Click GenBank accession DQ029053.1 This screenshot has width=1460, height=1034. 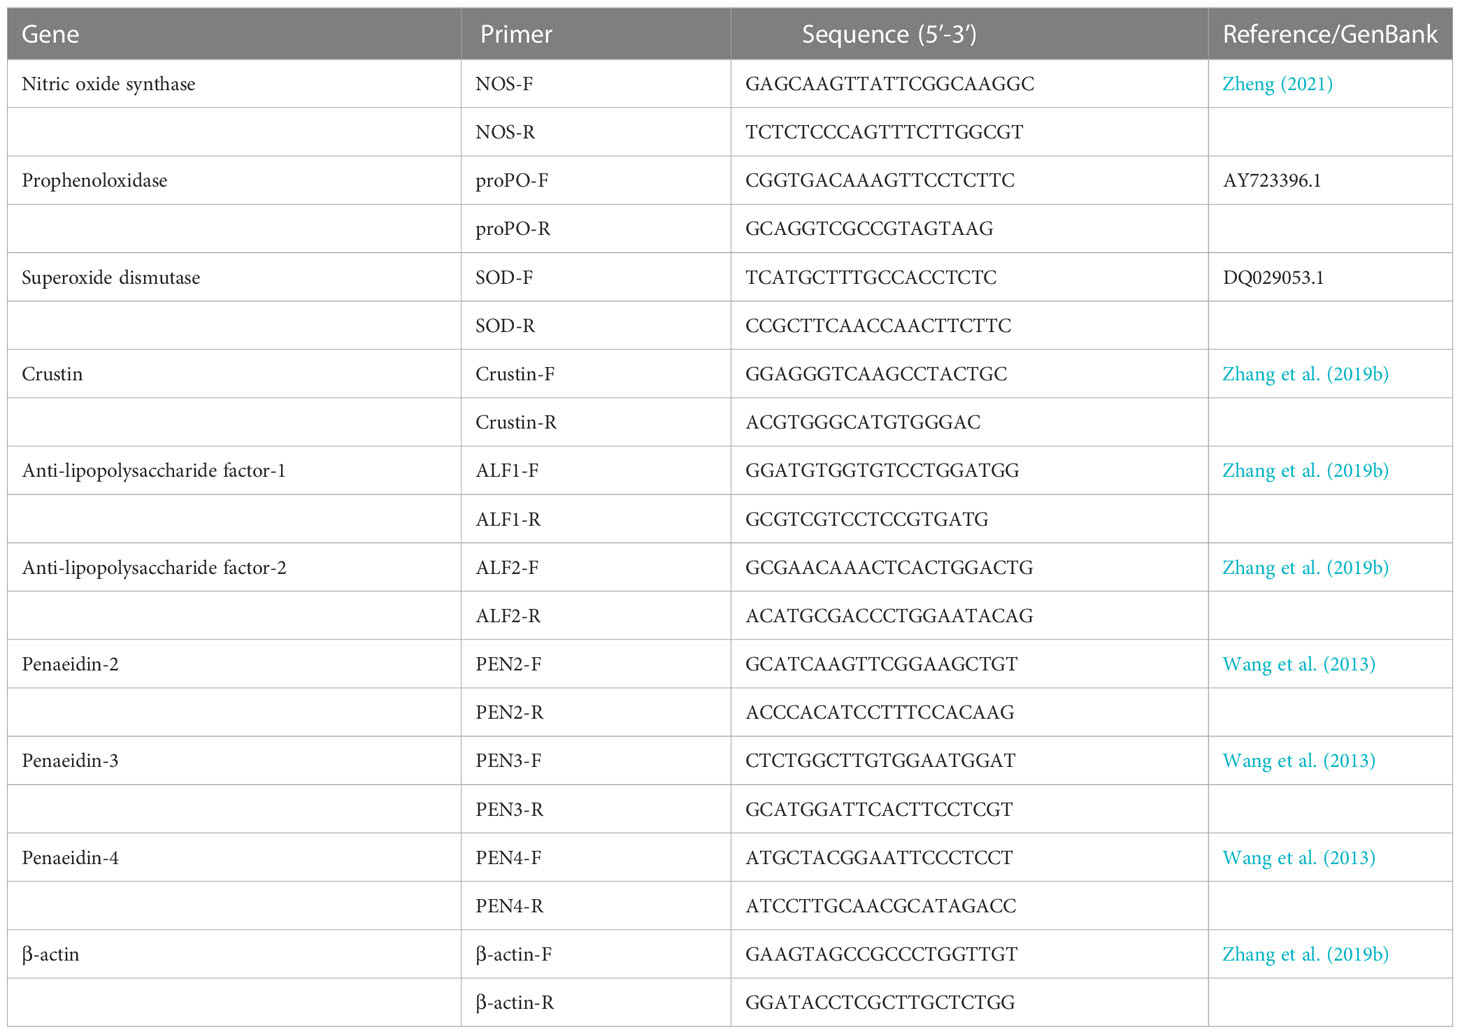coord(1273,278)
